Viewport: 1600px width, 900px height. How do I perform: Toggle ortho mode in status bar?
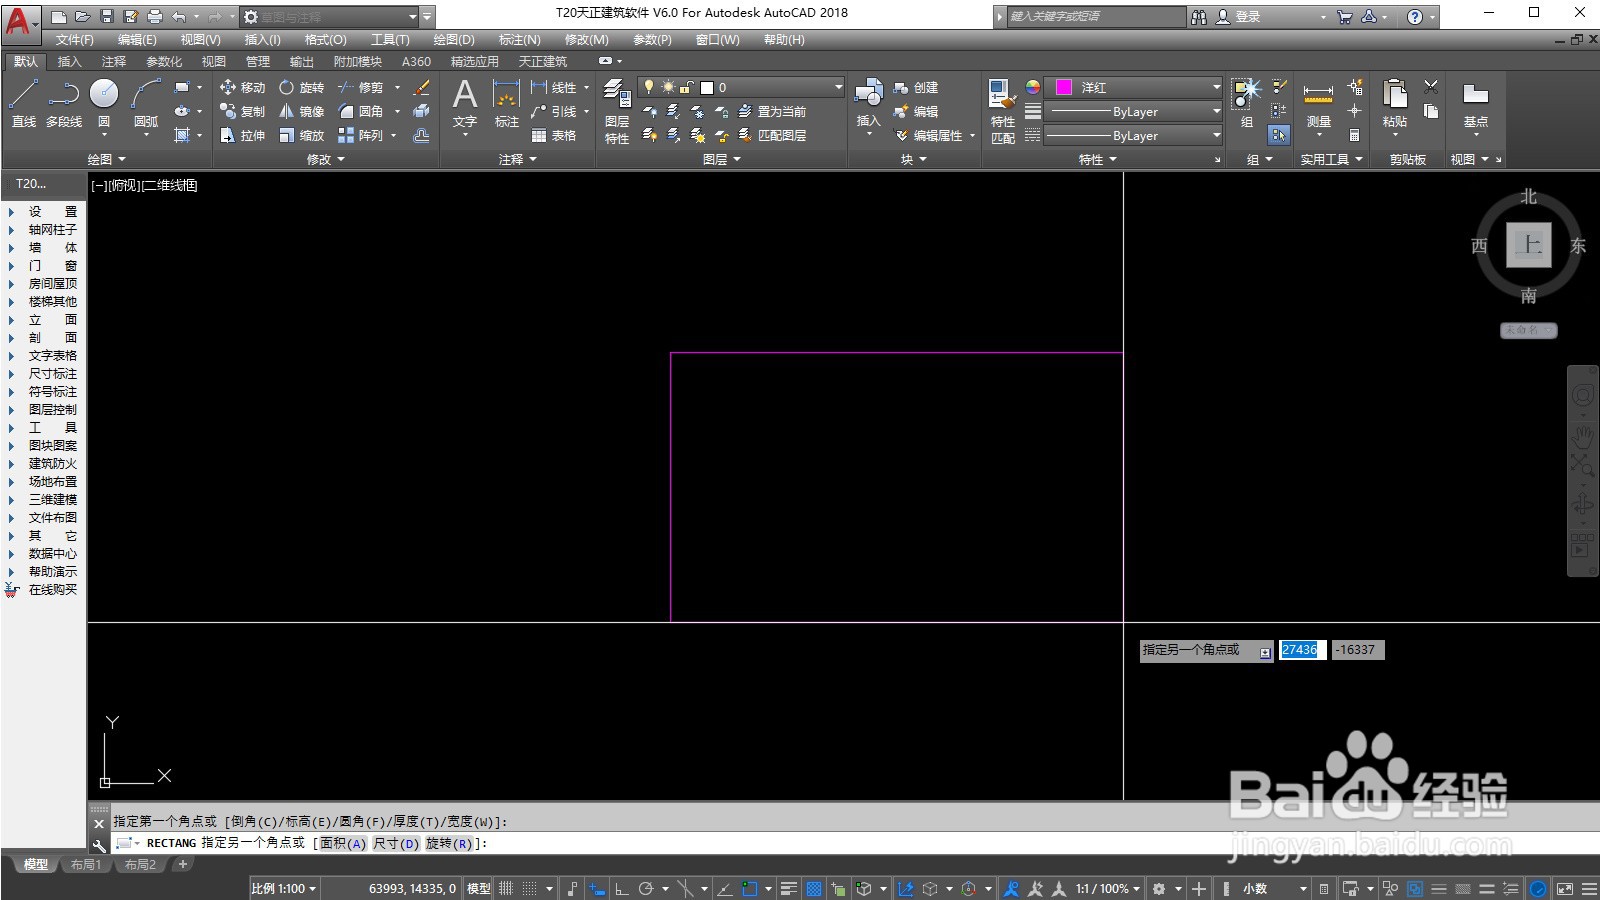(x=621, y=888)
